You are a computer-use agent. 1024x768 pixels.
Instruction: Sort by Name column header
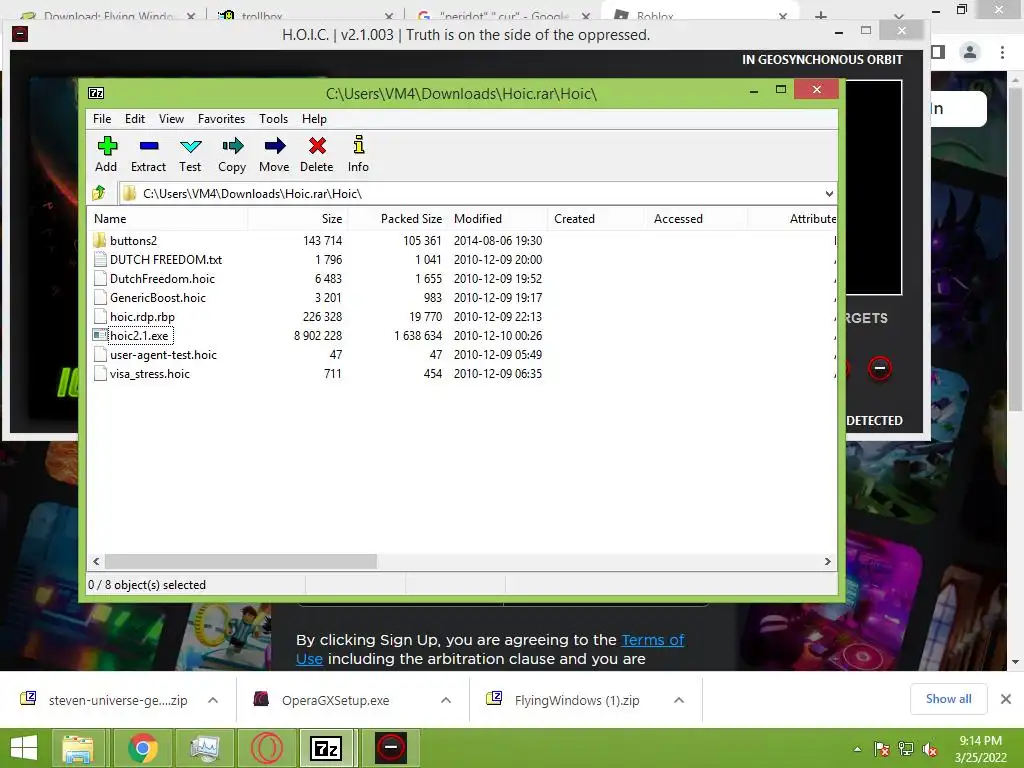(x=167, y=219)
